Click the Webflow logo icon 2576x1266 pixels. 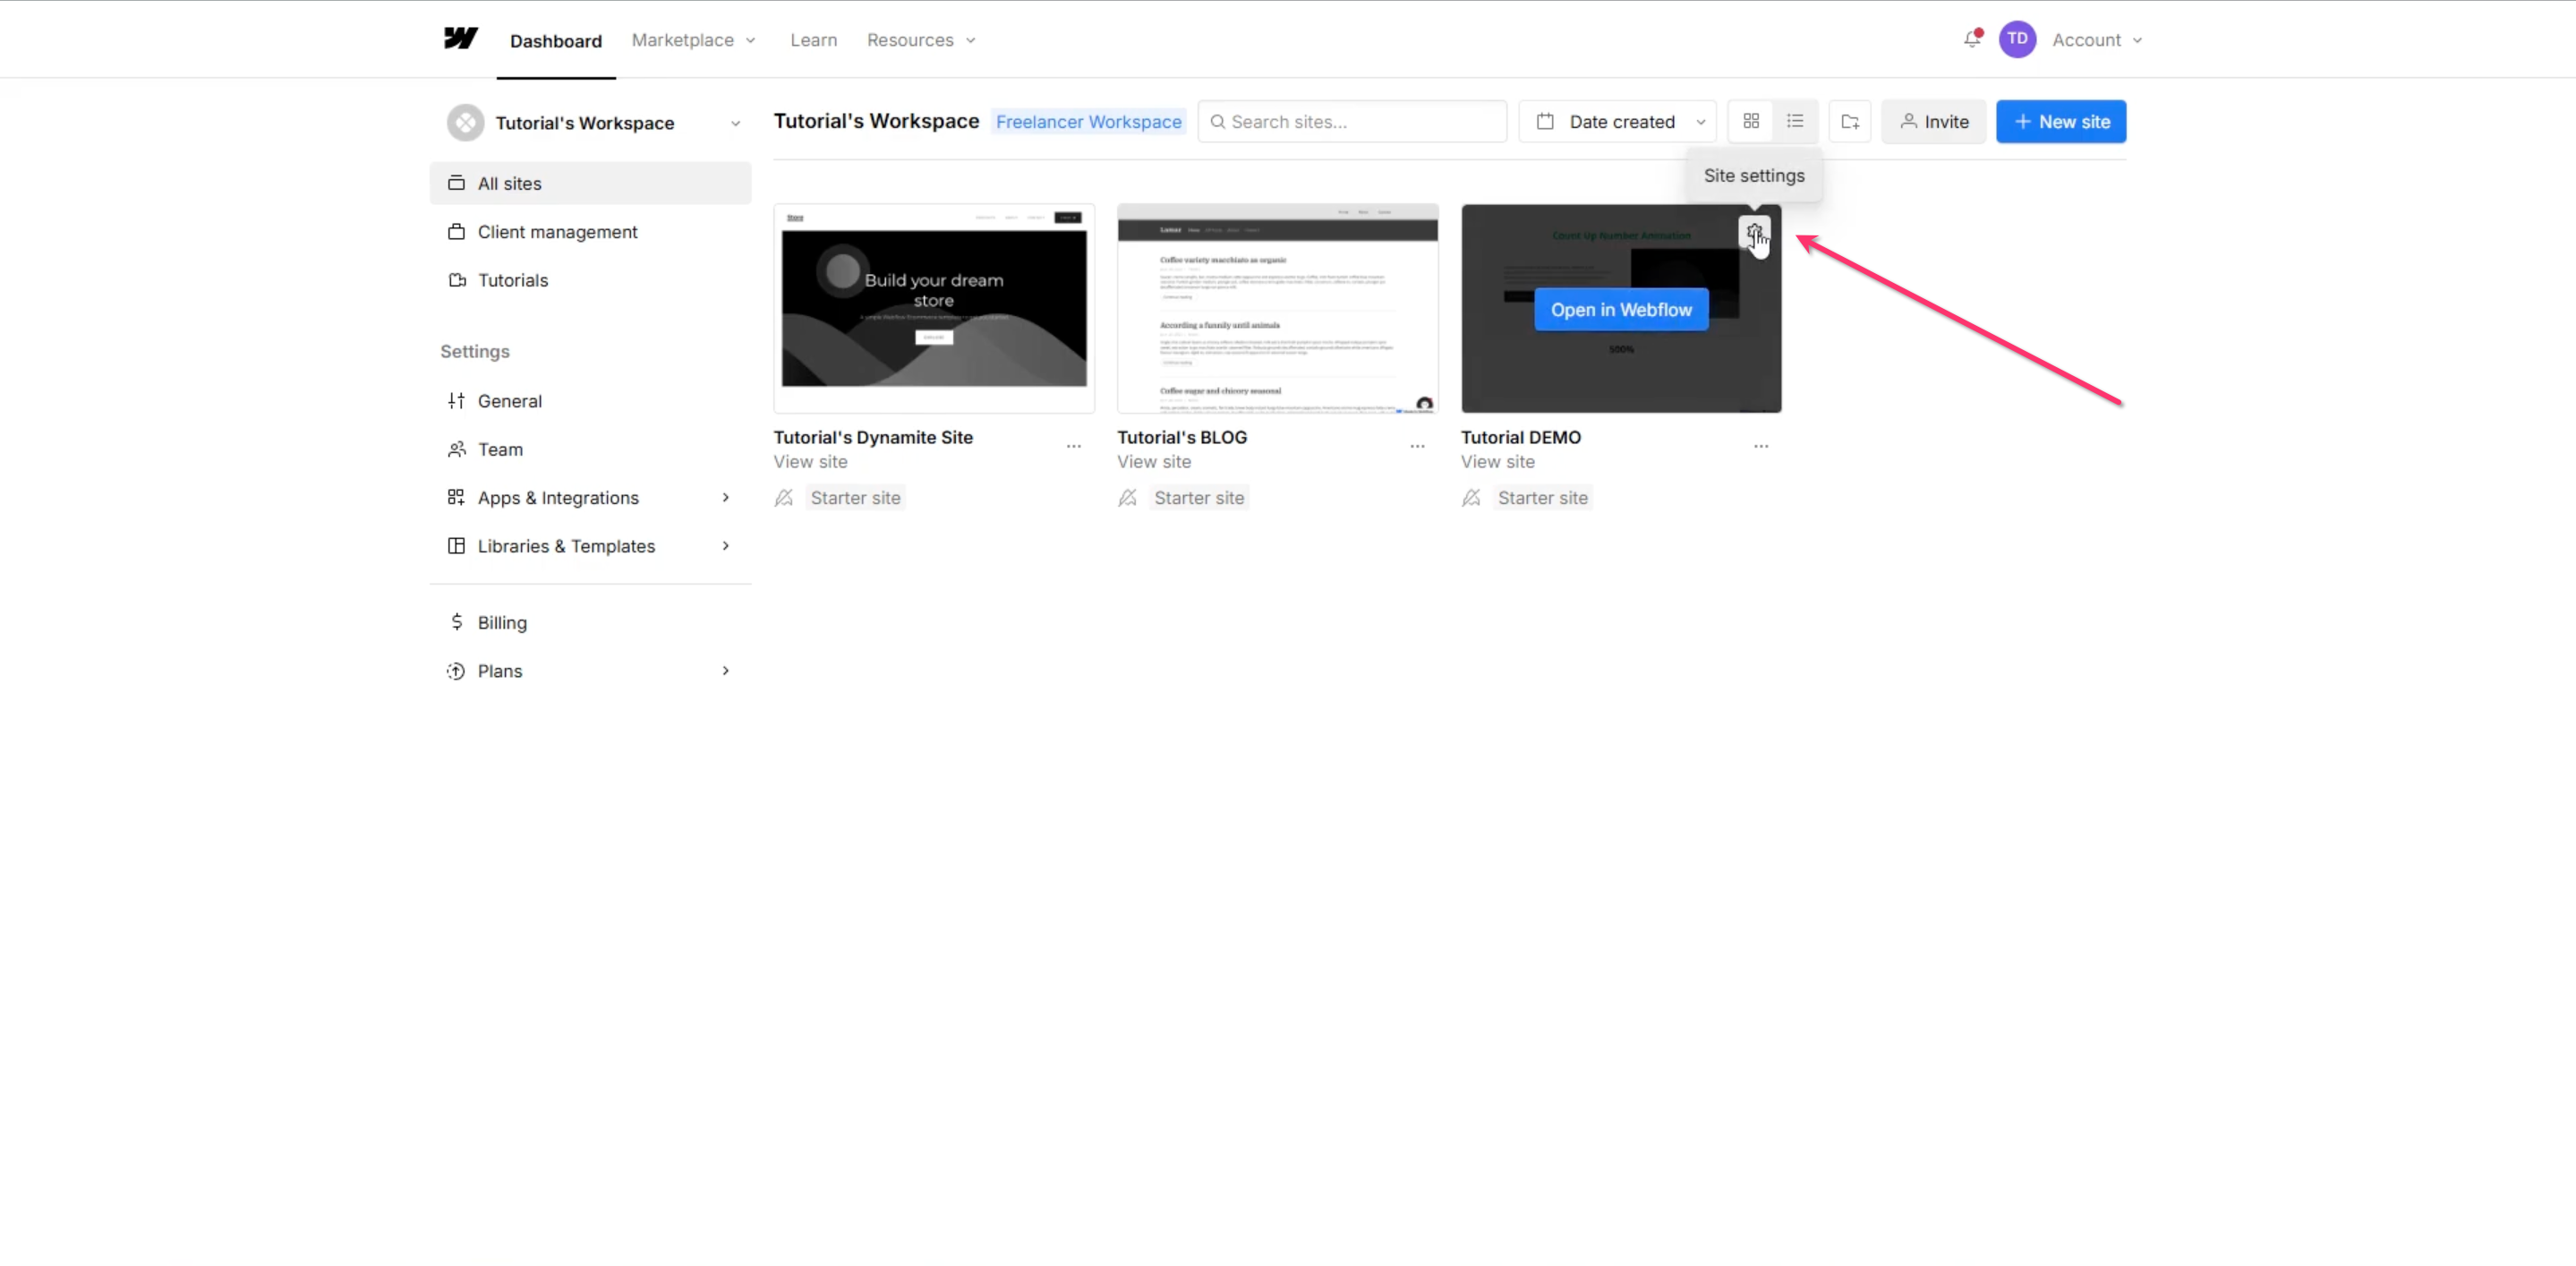[x=460, y=39]
